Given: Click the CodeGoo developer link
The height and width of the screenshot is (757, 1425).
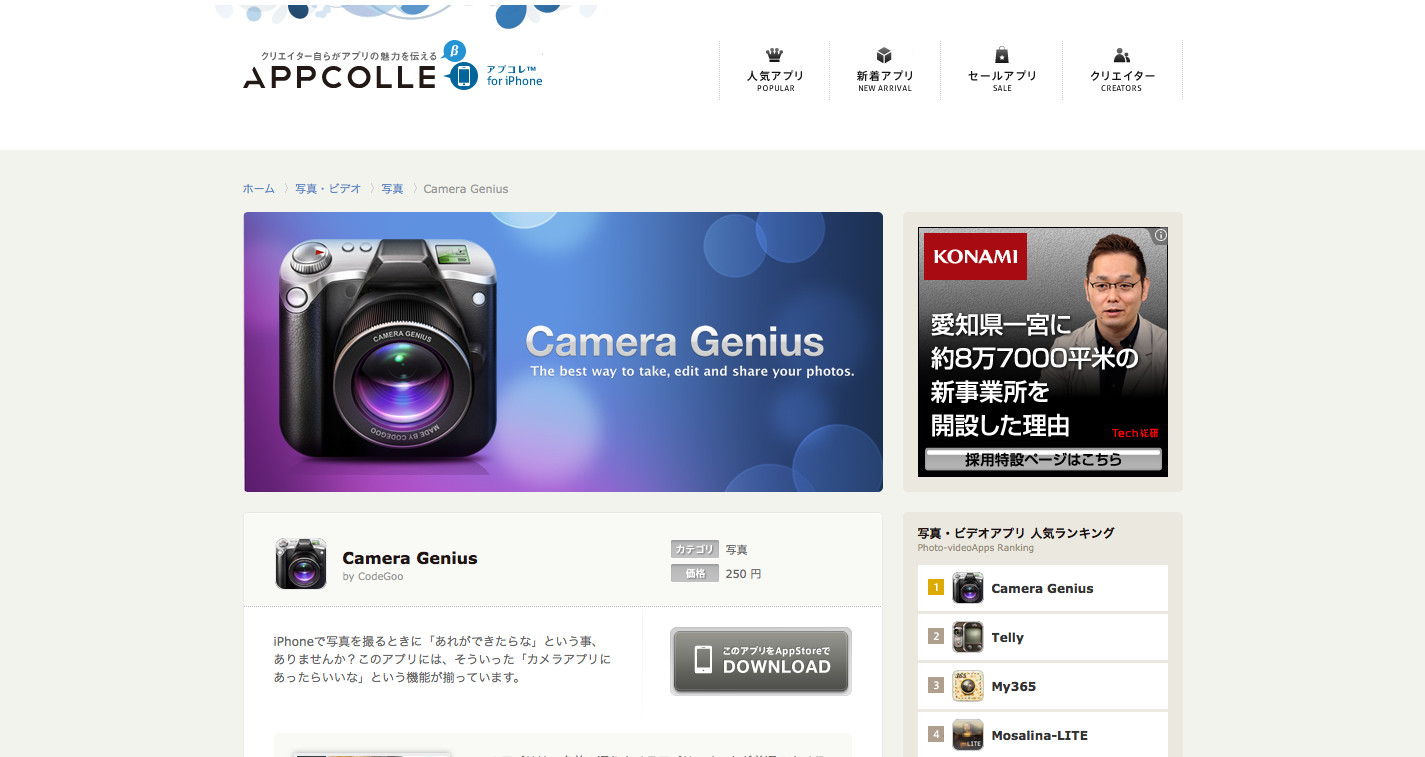Looking at the screenshot, I should [x=380, y=577].
